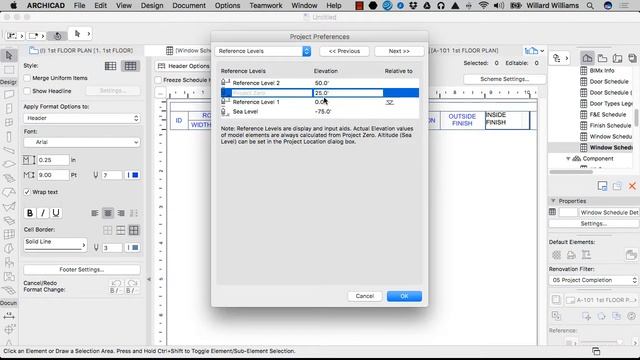Align text right in format options

[121, 213]
